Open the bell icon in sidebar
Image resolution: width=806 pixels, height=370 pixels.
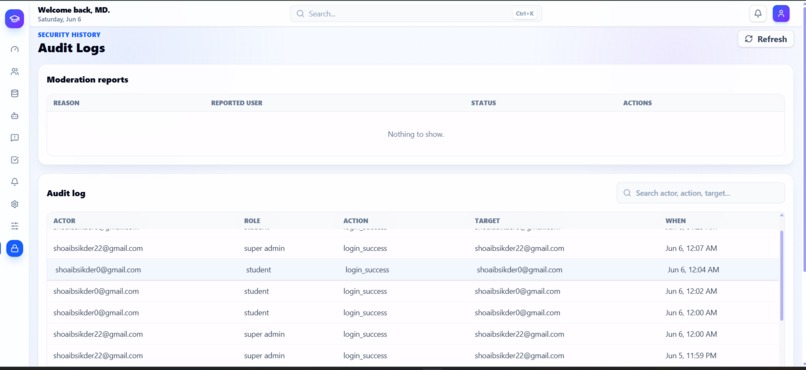tap(14, 182)
